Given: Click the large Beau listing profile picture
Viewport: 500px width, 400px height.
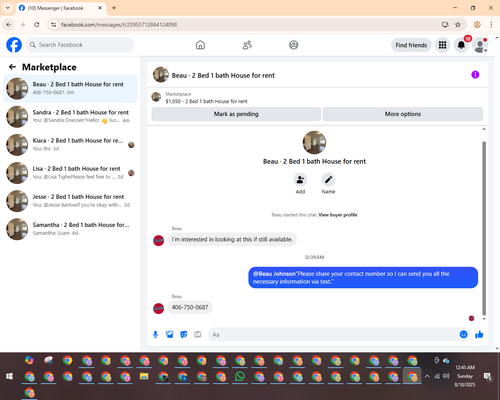Looking at the screenshot, I should click(314, 143).
